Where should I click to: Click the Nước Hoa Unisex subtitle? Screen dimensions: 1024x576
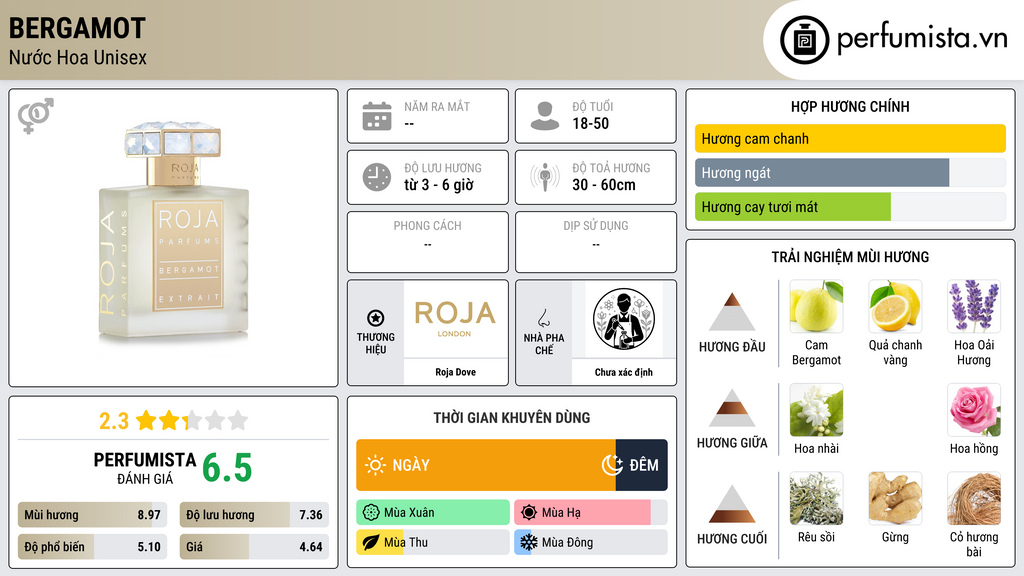[78, 57]
